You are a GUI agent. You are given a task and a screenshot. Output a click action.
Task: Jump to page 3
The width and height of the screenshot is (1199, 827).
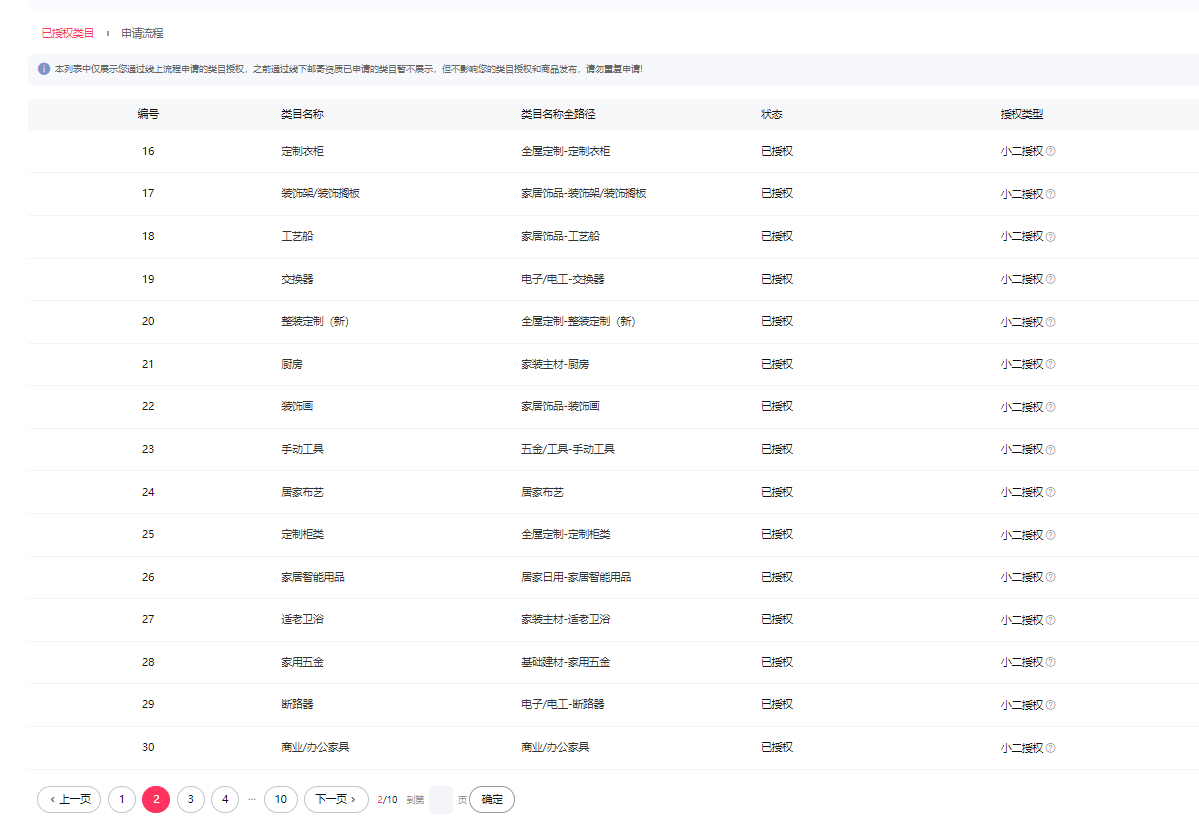coord(190,799)
